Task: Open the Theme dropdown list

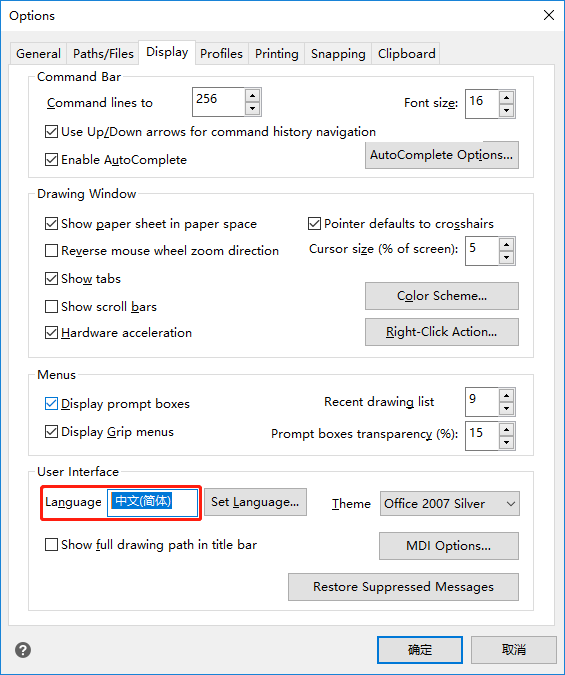Action: pyautogui.click(x=450, y=503)
